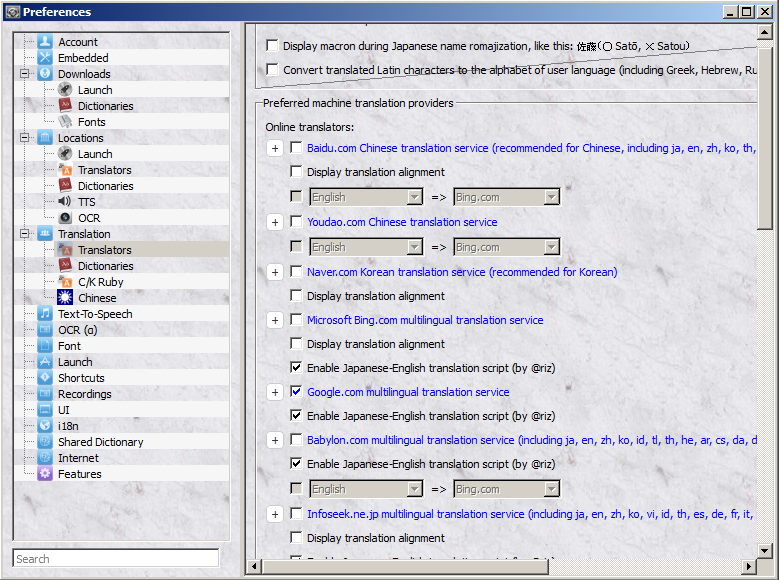The height and width of the screenshot is (580, 779).
Task: Click the TTS speaker icon
Action: [65, 202]
